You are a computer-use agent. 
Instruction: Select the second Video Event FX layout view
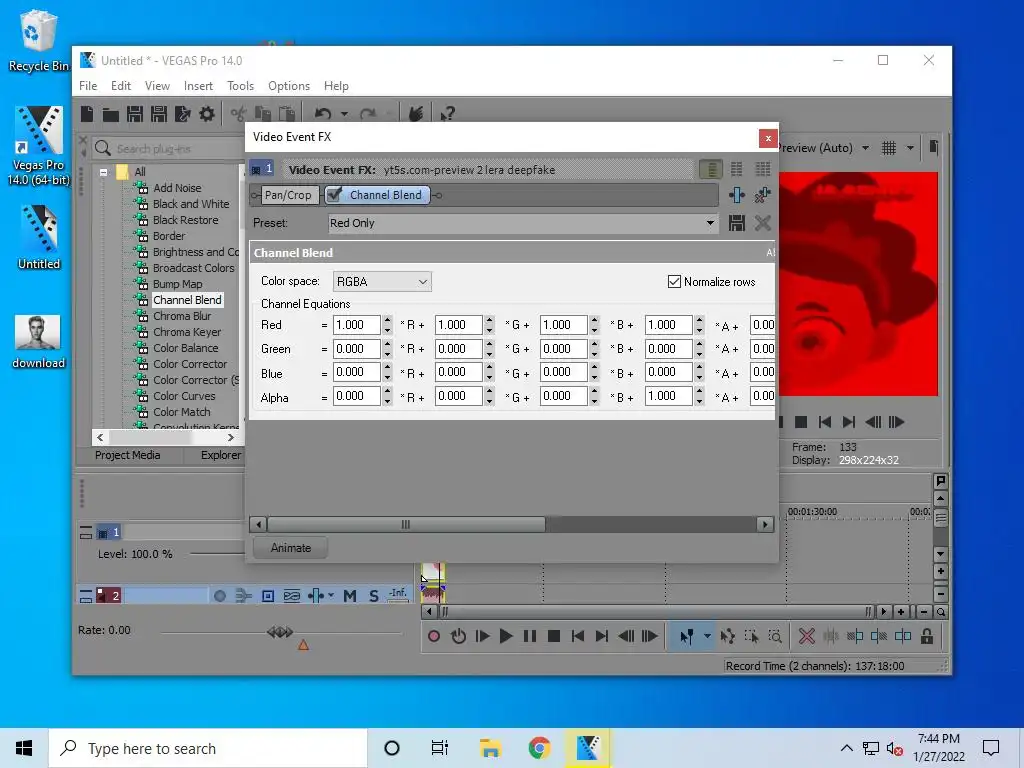point(737,170)
